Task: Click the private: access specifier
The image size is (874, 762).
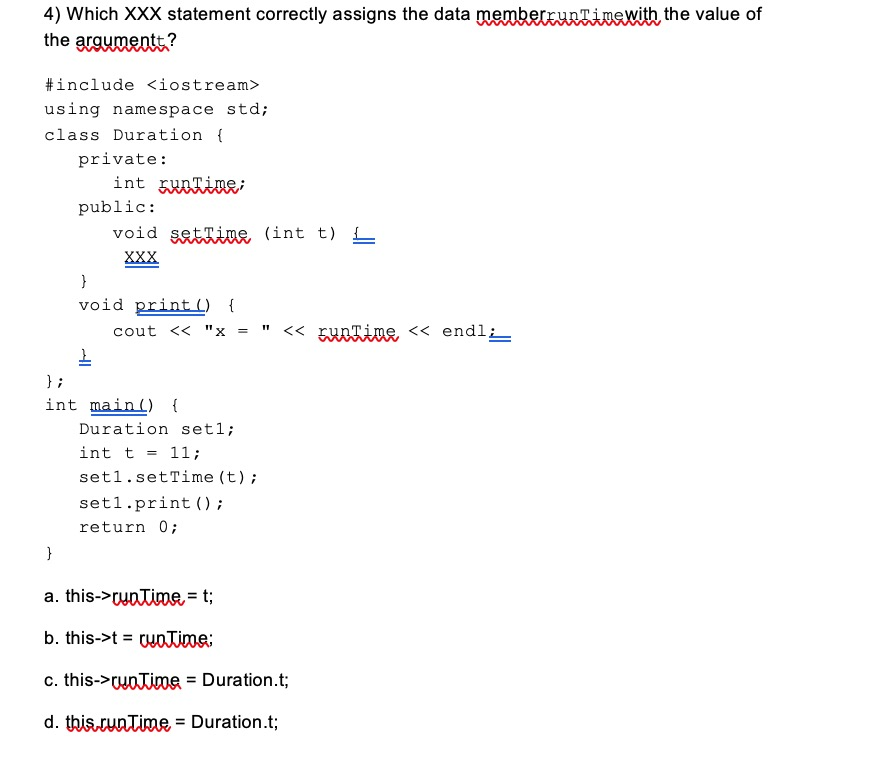Action: click(x=123, y=159)
